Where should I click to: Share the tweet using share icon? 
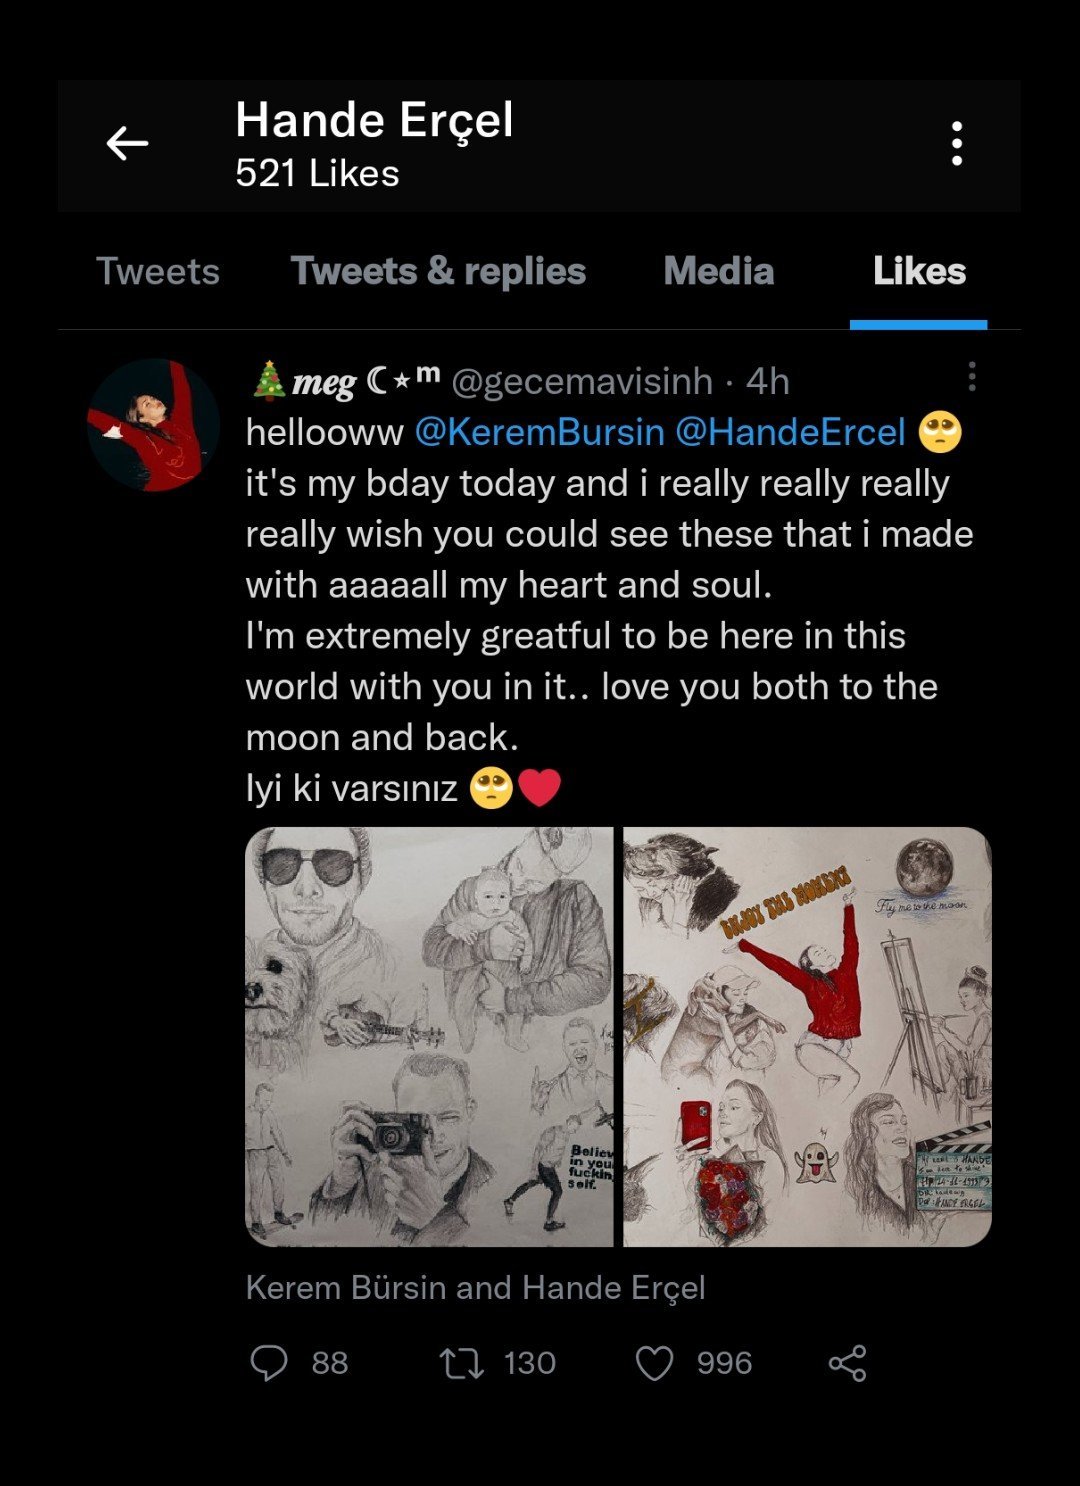(x=847, y=1363)
